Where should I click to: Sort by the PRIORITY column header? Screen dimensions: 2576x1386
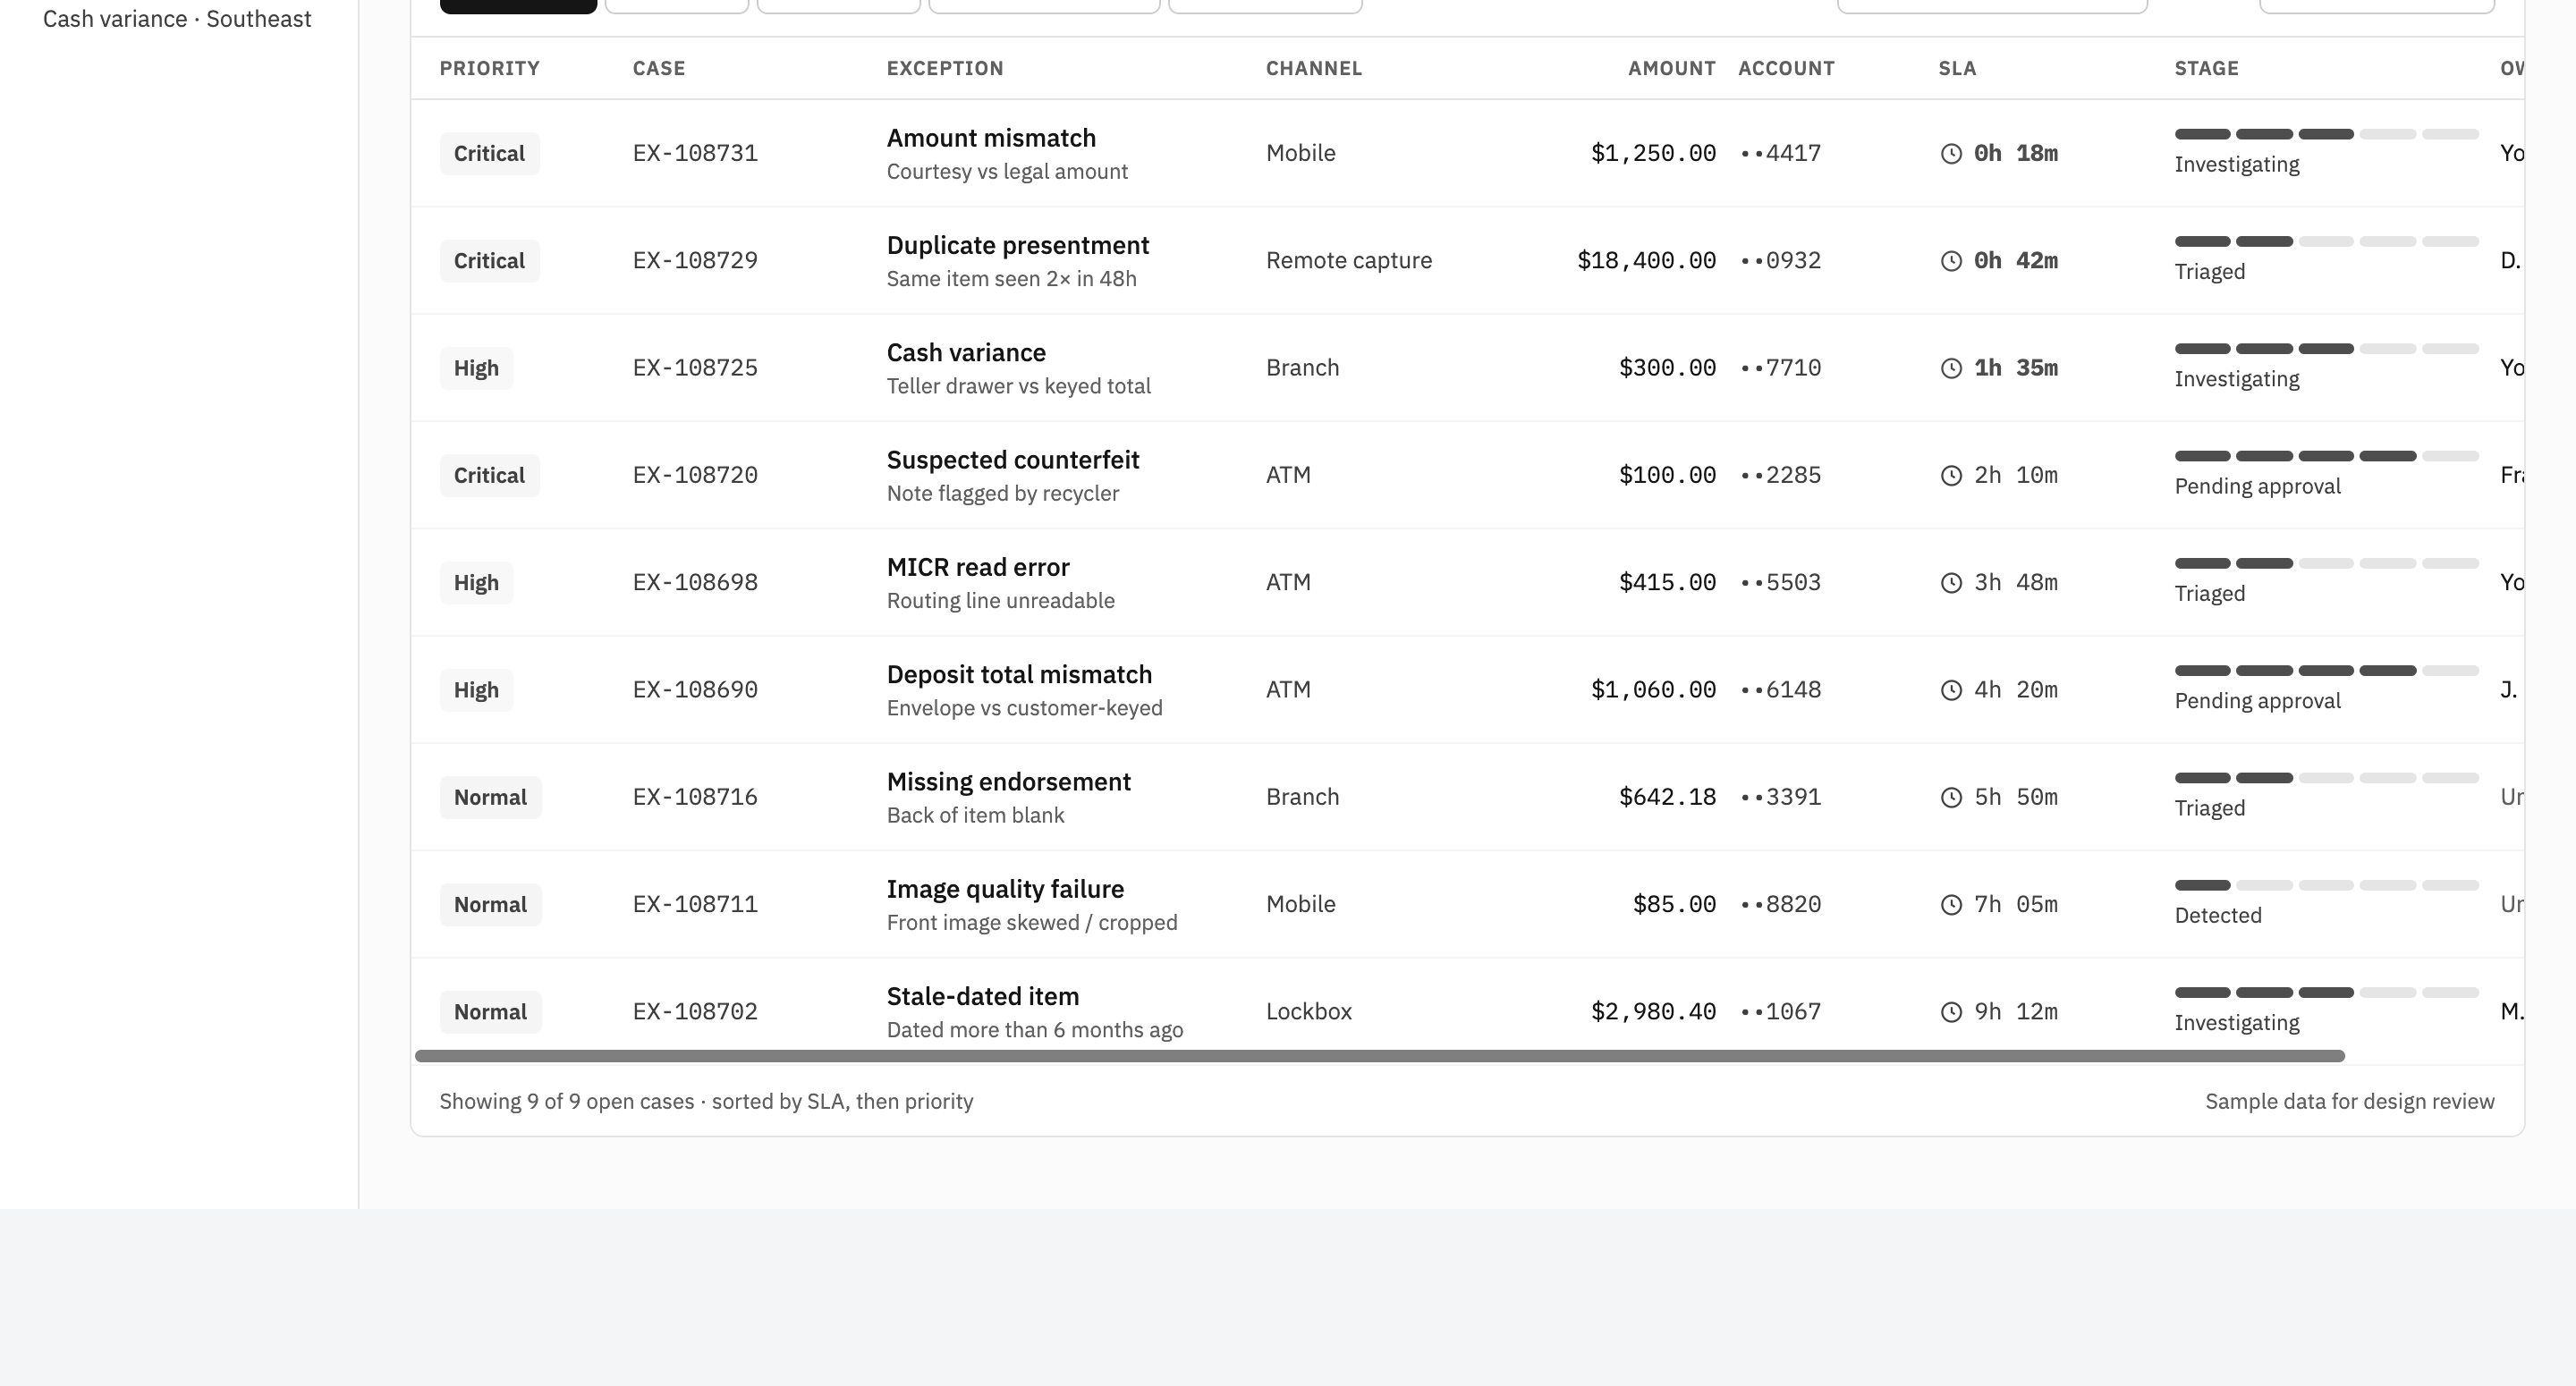[489, 68]
